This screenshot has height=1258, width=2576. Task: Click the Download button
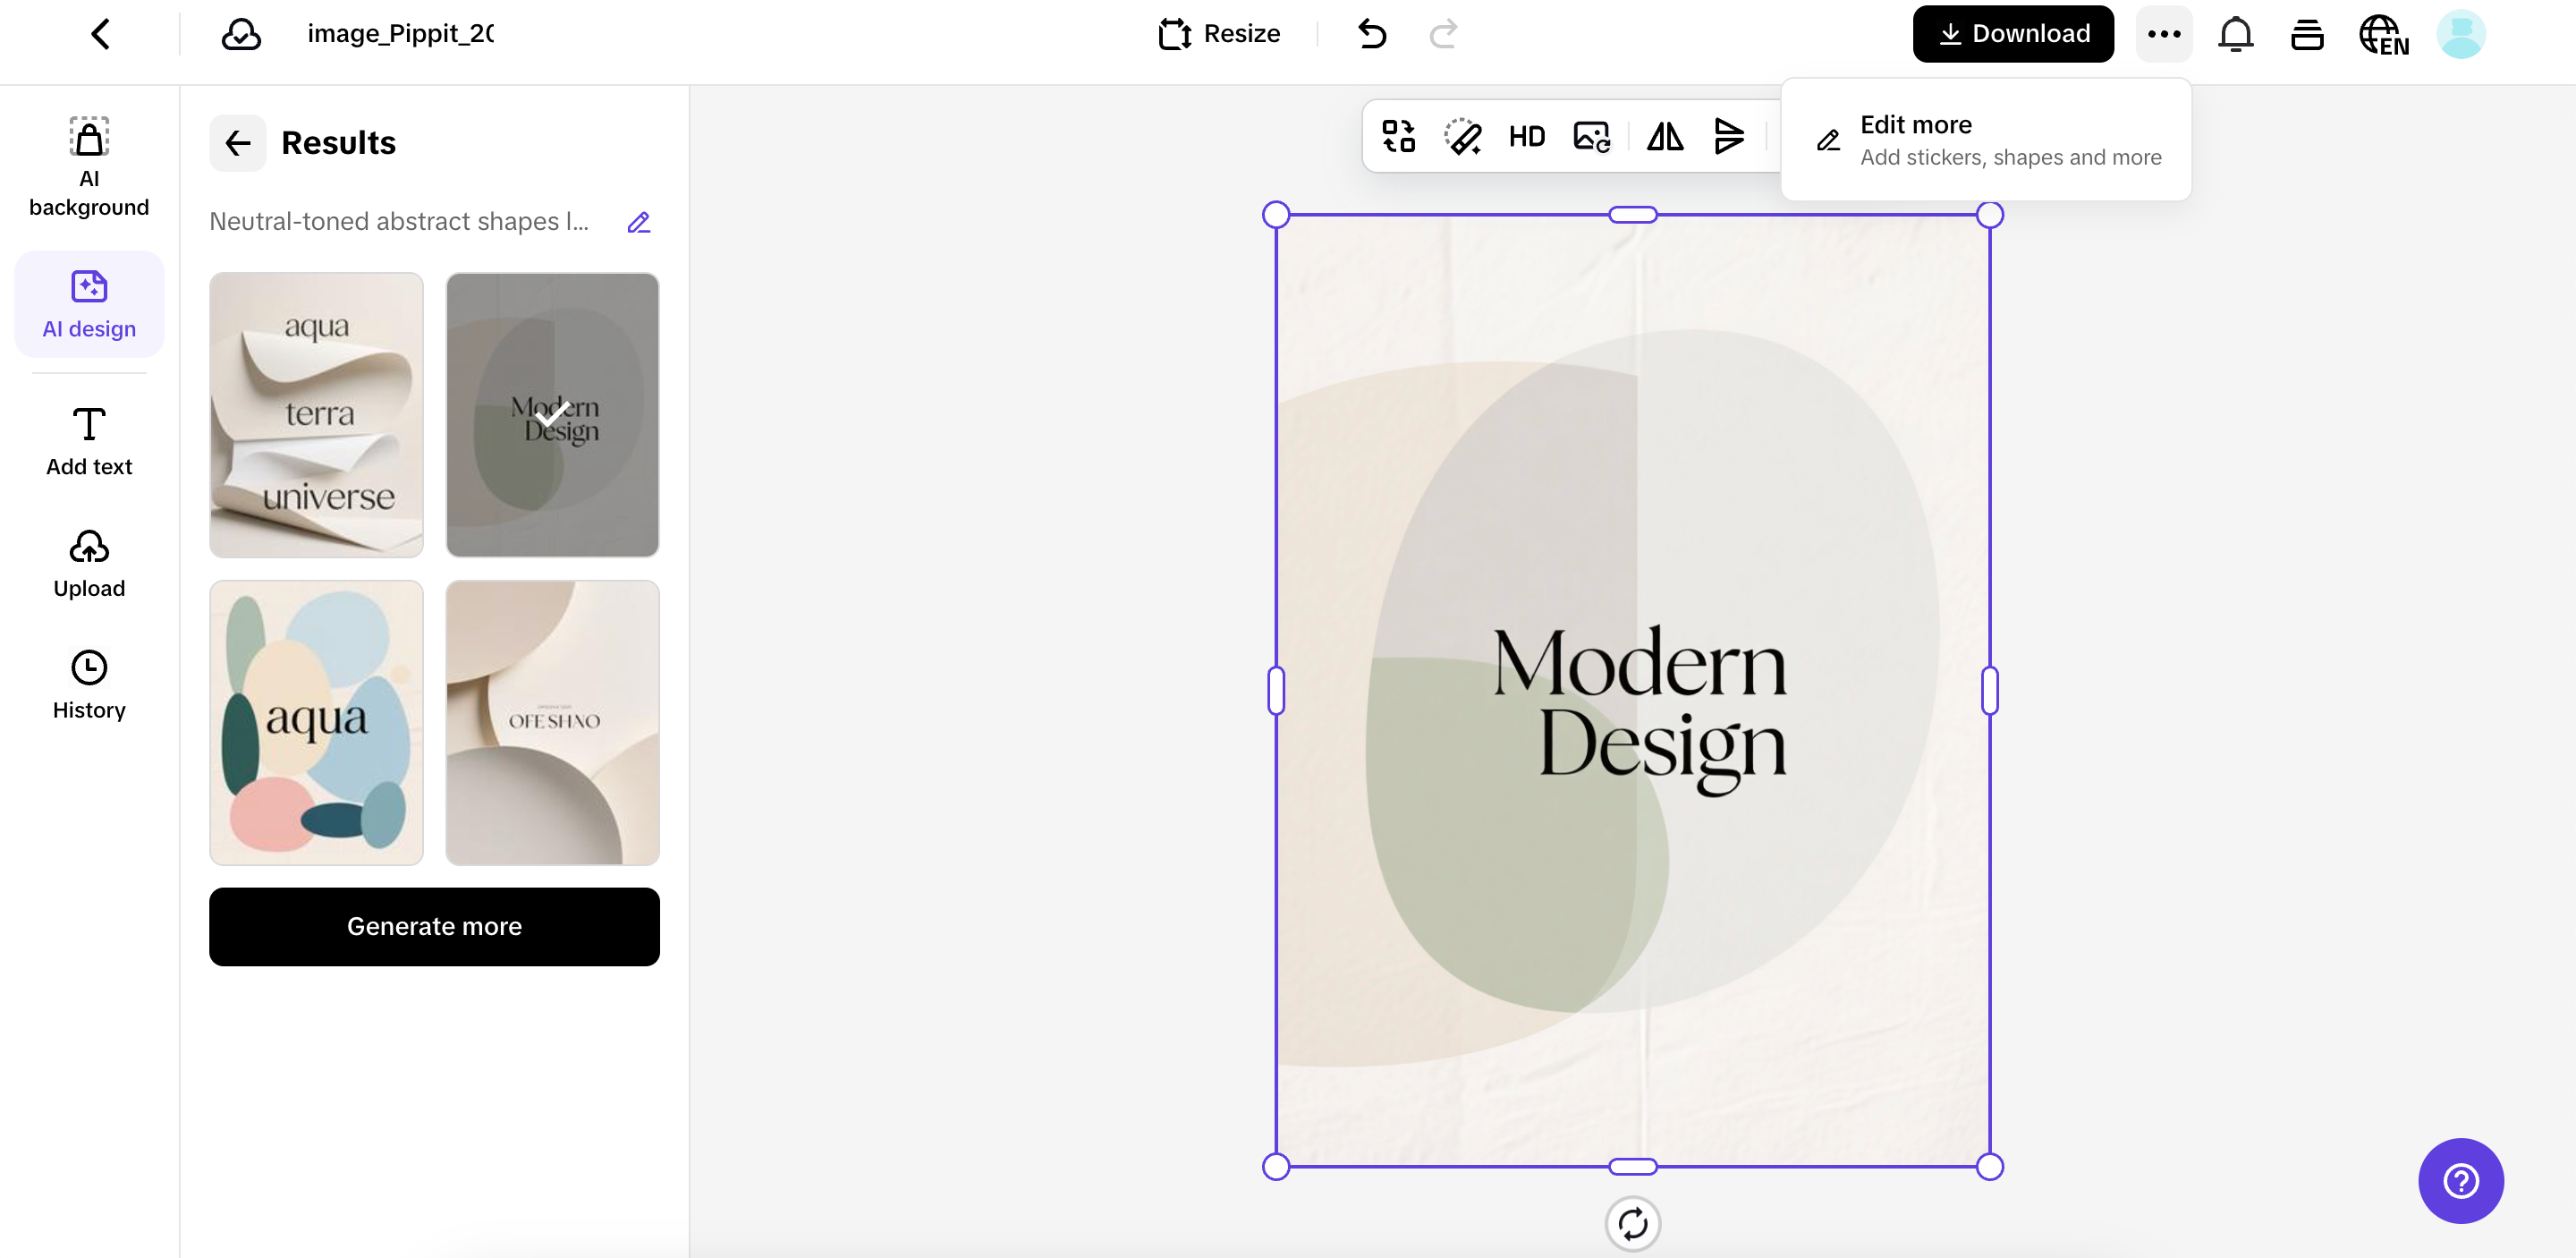(x=2012, y=34)
